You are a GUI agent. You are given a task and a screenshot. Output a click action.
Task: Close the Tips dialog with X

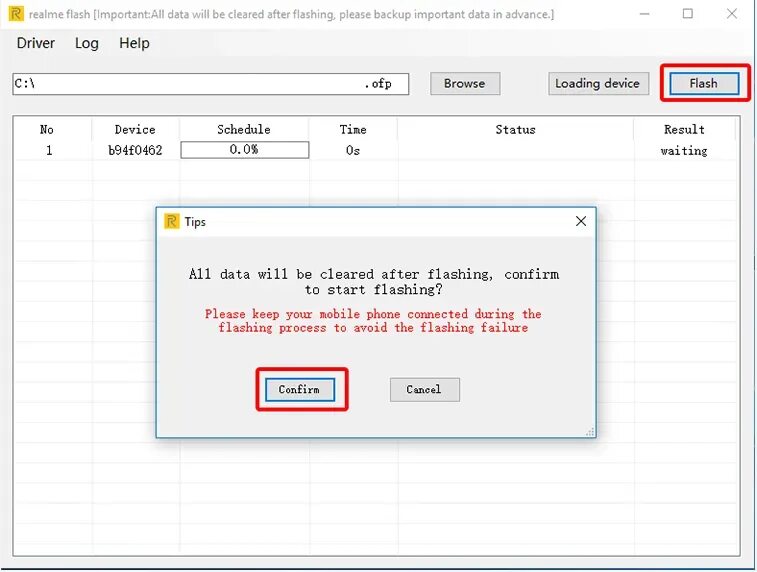(581, 221)
